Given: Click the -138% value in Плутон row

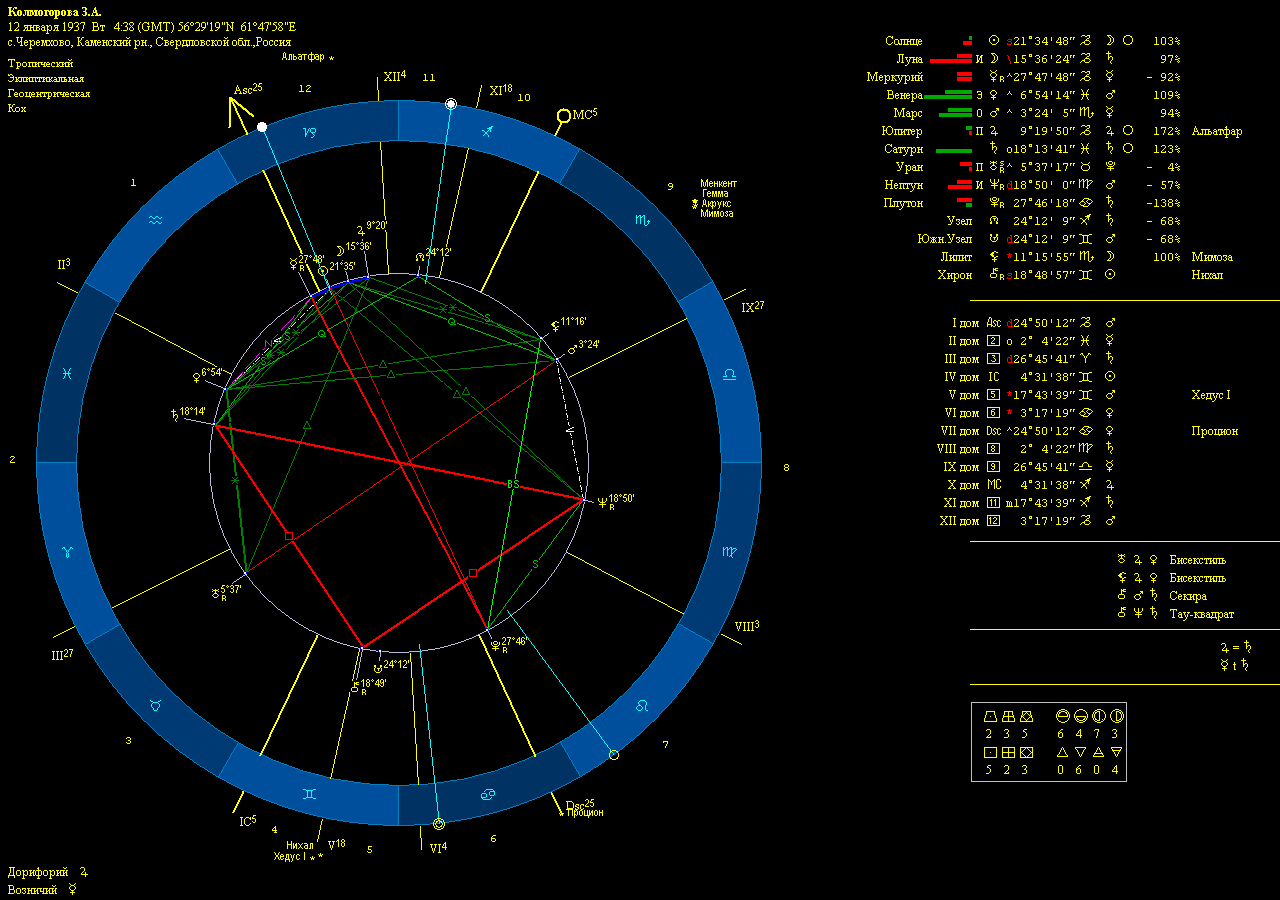Looking at the screenshot, I should 1164,203.
